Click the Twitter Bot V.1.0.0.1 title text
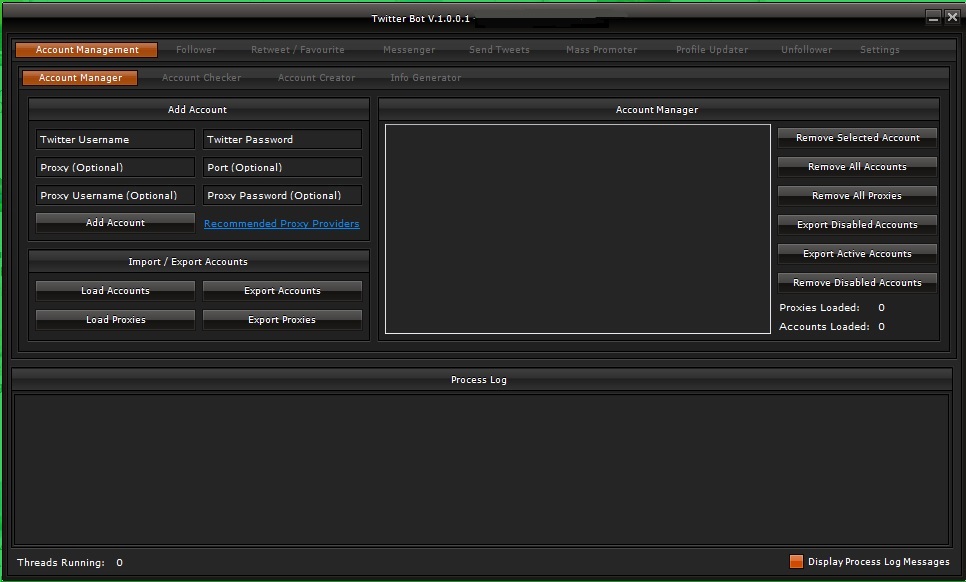 (421, 18)
